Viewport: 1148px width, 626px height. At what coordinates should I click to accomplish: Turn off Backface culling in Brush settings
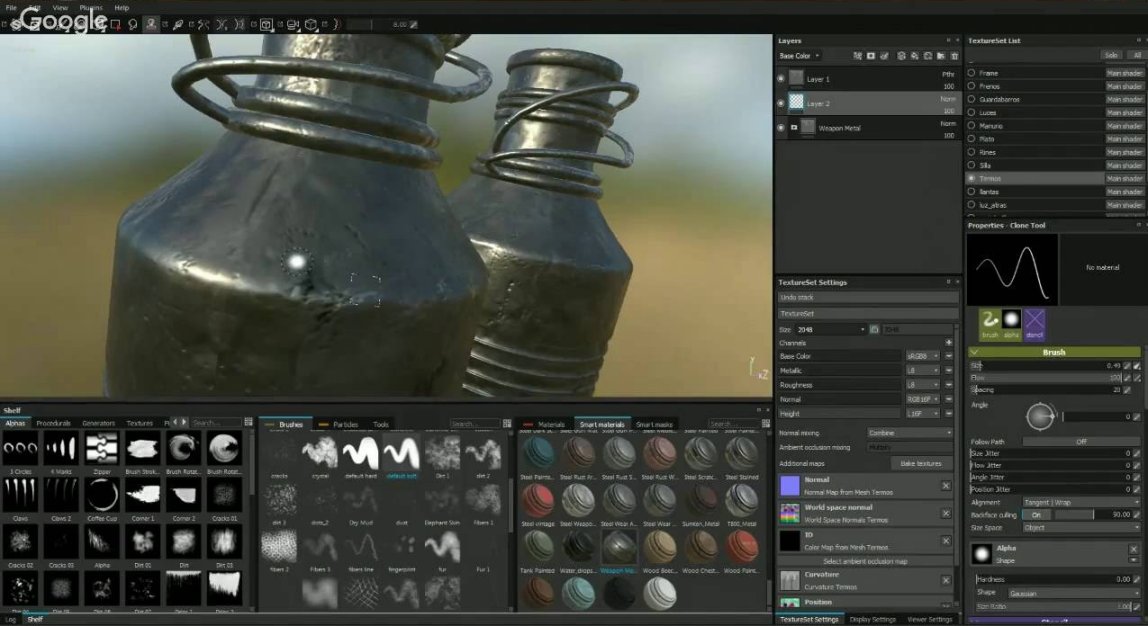(x=1037, y=513)
